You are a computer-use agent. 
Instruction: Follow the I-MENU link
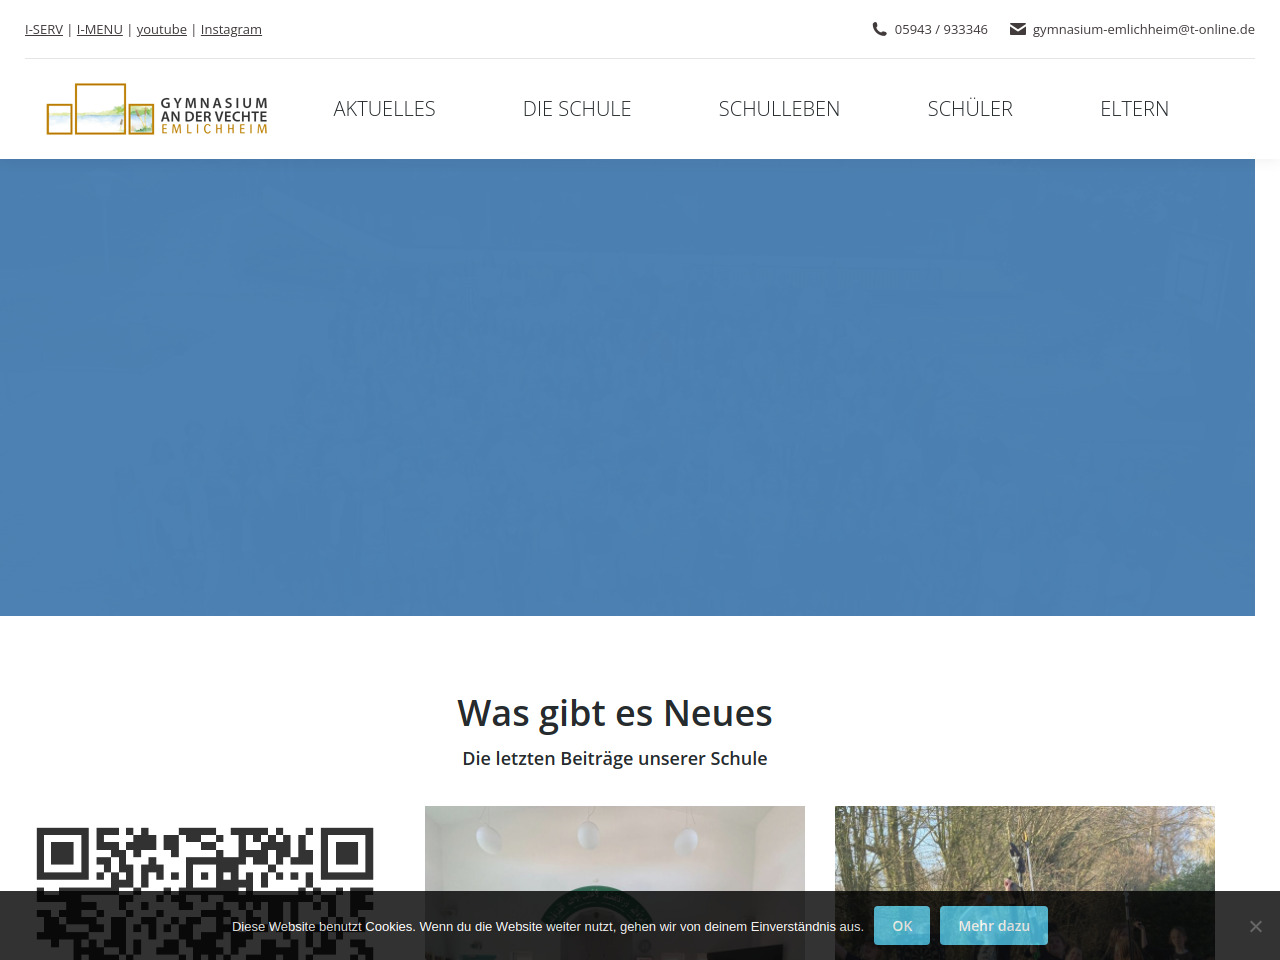(x=100, y=30)
